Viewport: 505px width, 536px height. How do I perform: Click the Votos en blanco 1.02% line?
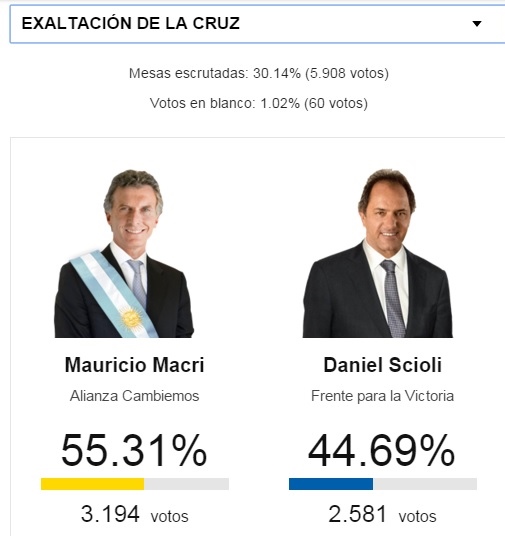coord(259,103)
